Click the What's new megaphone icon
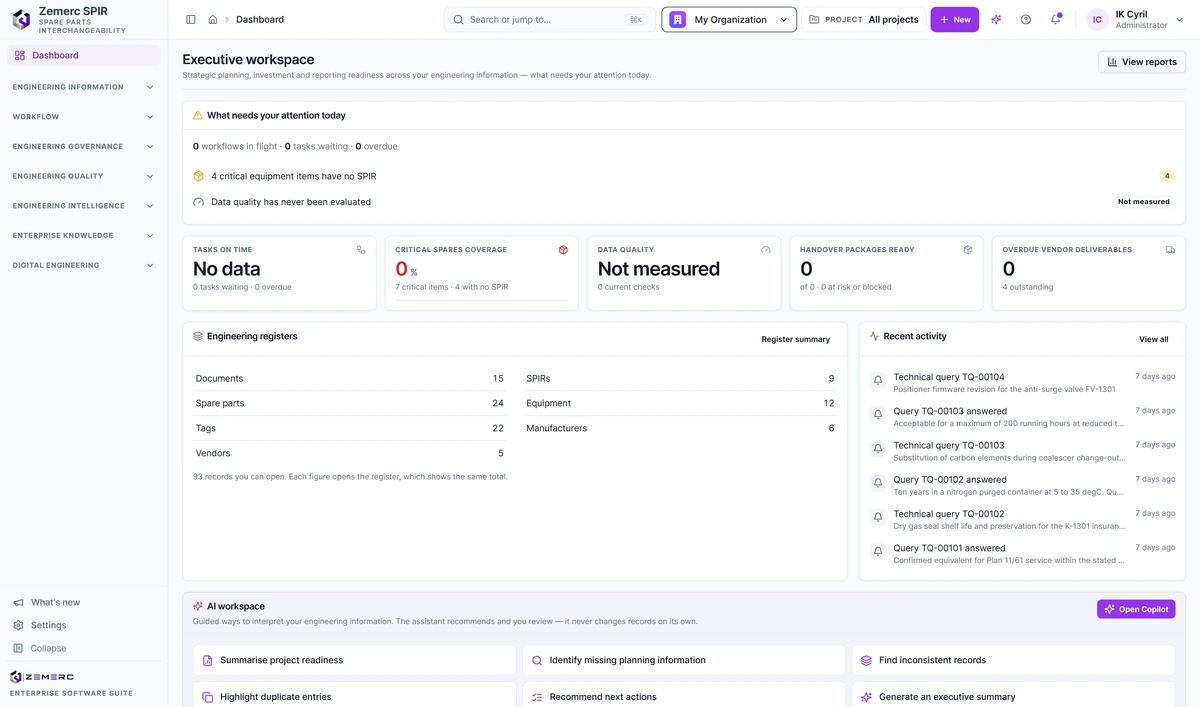1200x707 pixels. tap(18, 602)
